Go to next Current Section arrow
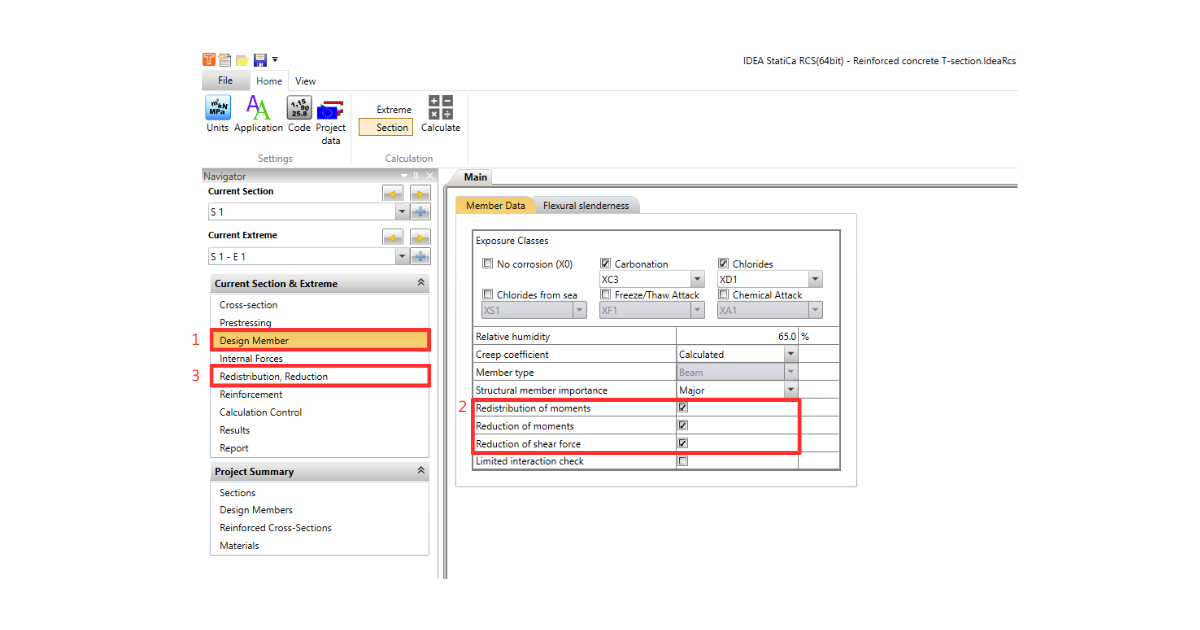The width and height of the screenshot is (1200, 630). point(420,193)
